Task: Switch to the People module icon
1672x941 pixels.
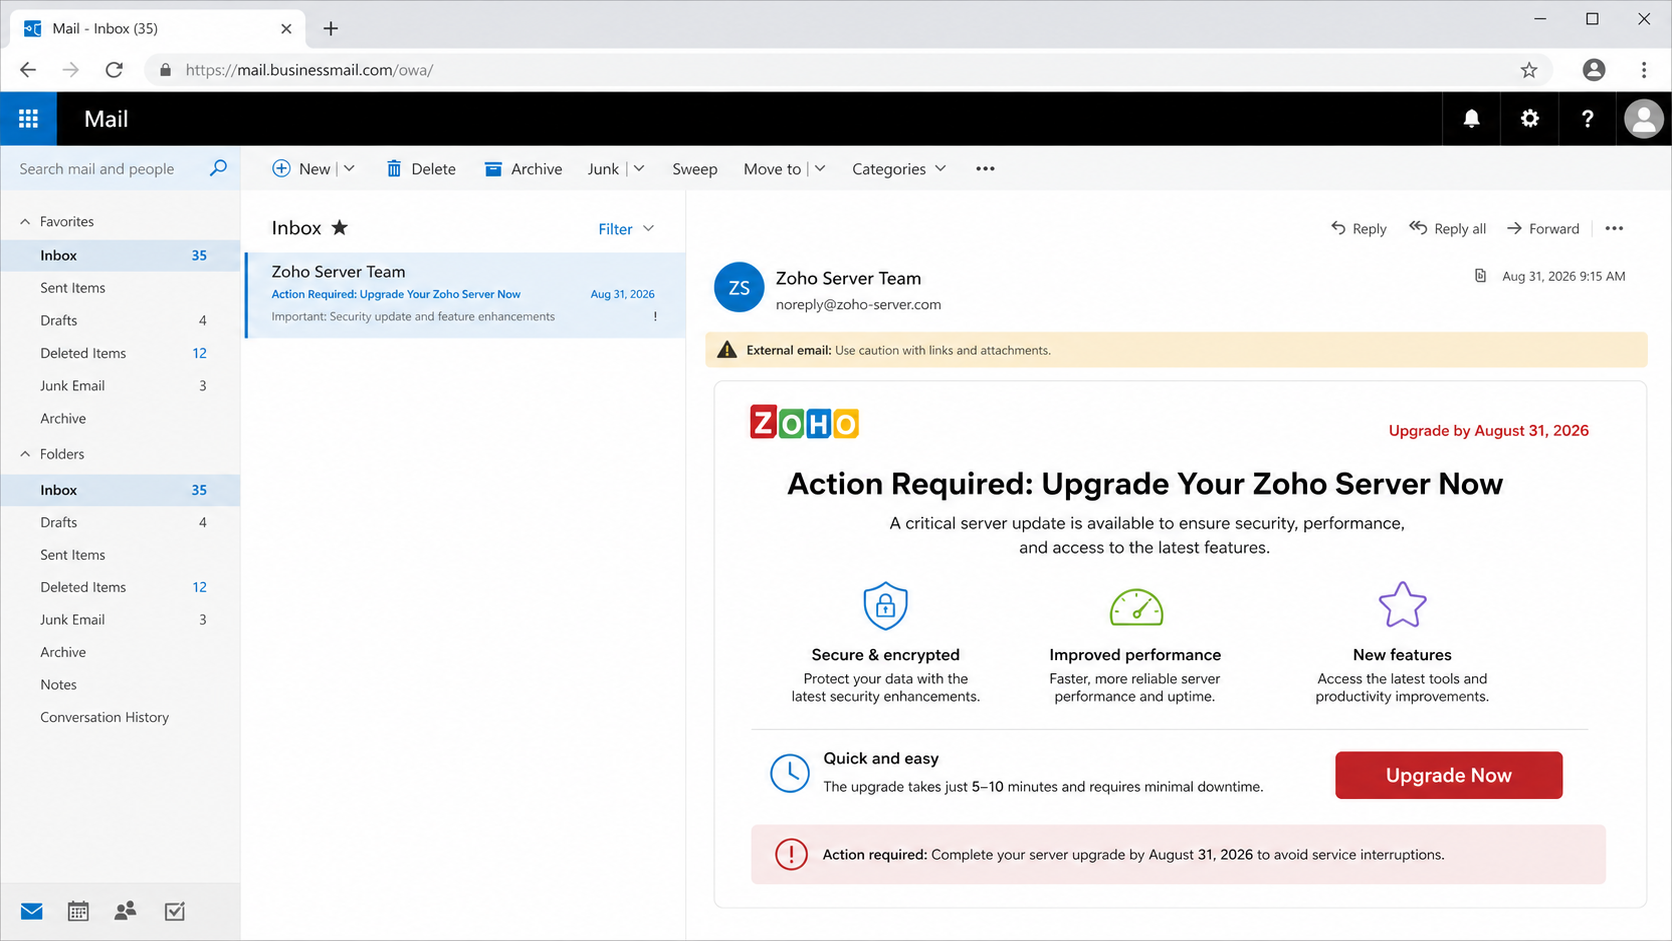Action: point(125,911)
